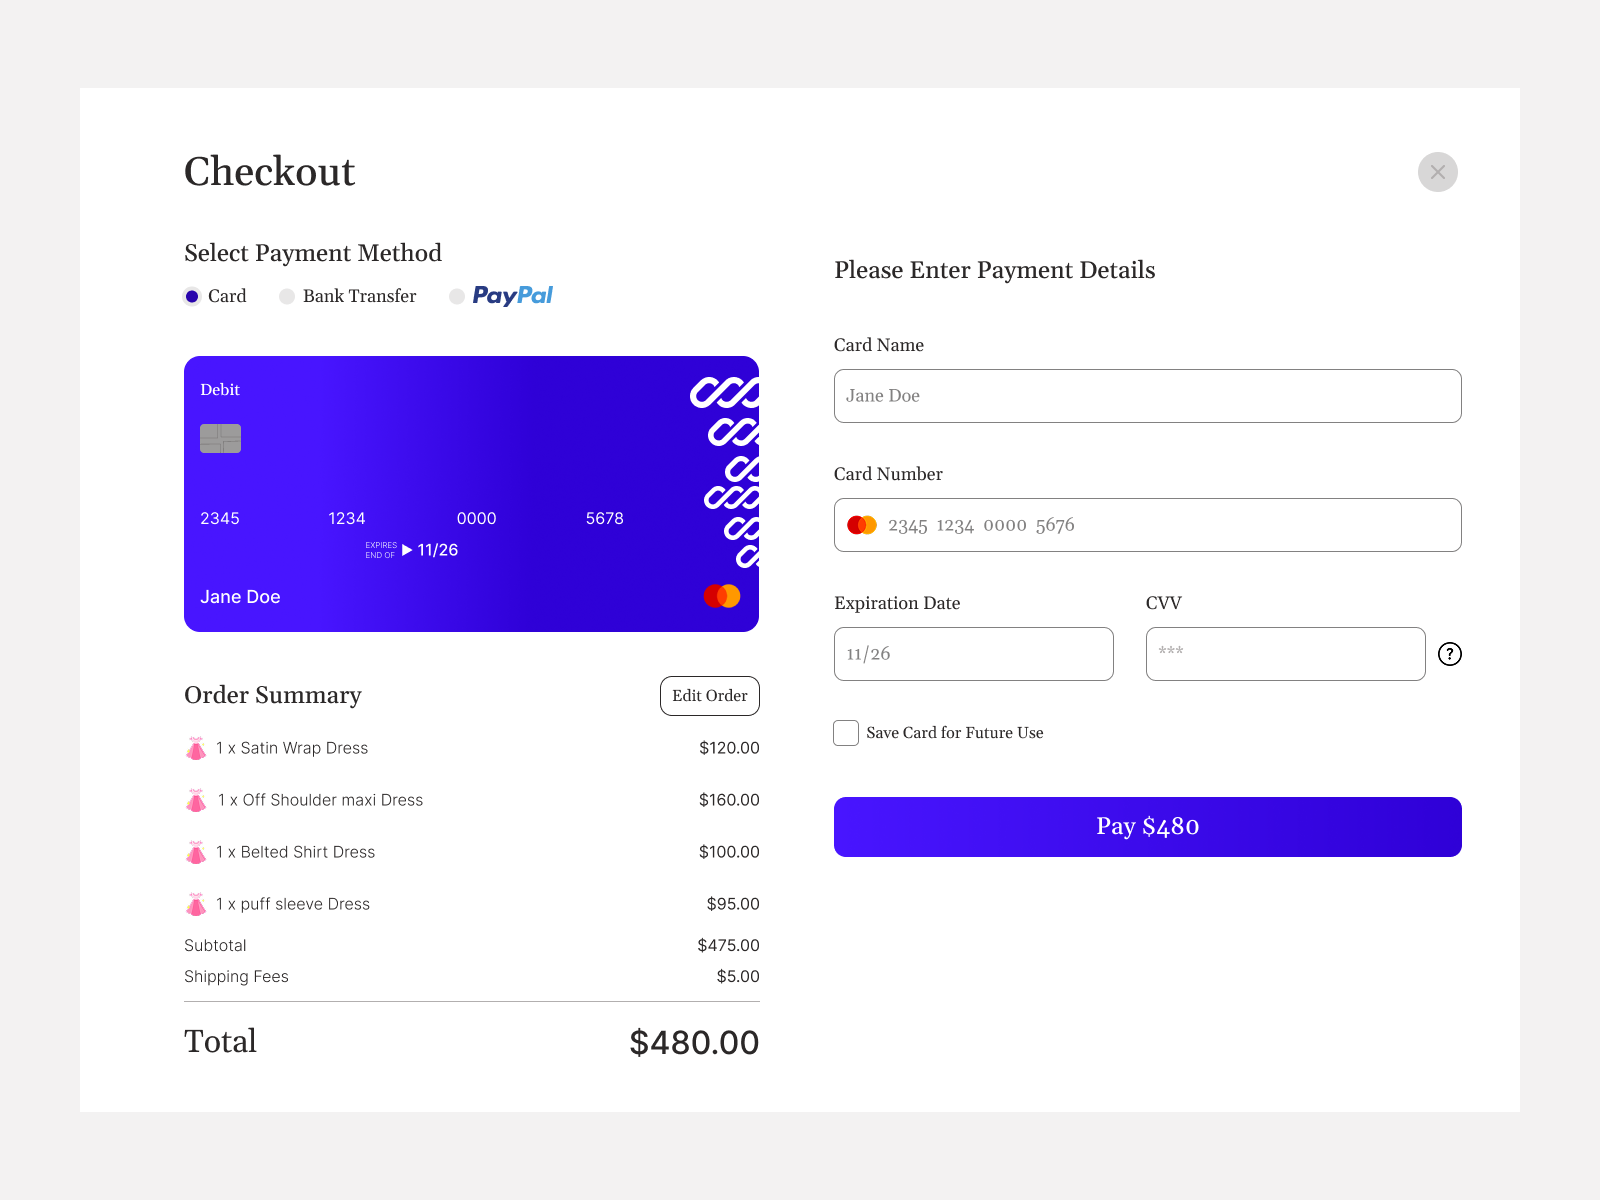Click the Mastercard icon in Card Number field
The image size is (1600, 1200).
click(x=862, y=525)
